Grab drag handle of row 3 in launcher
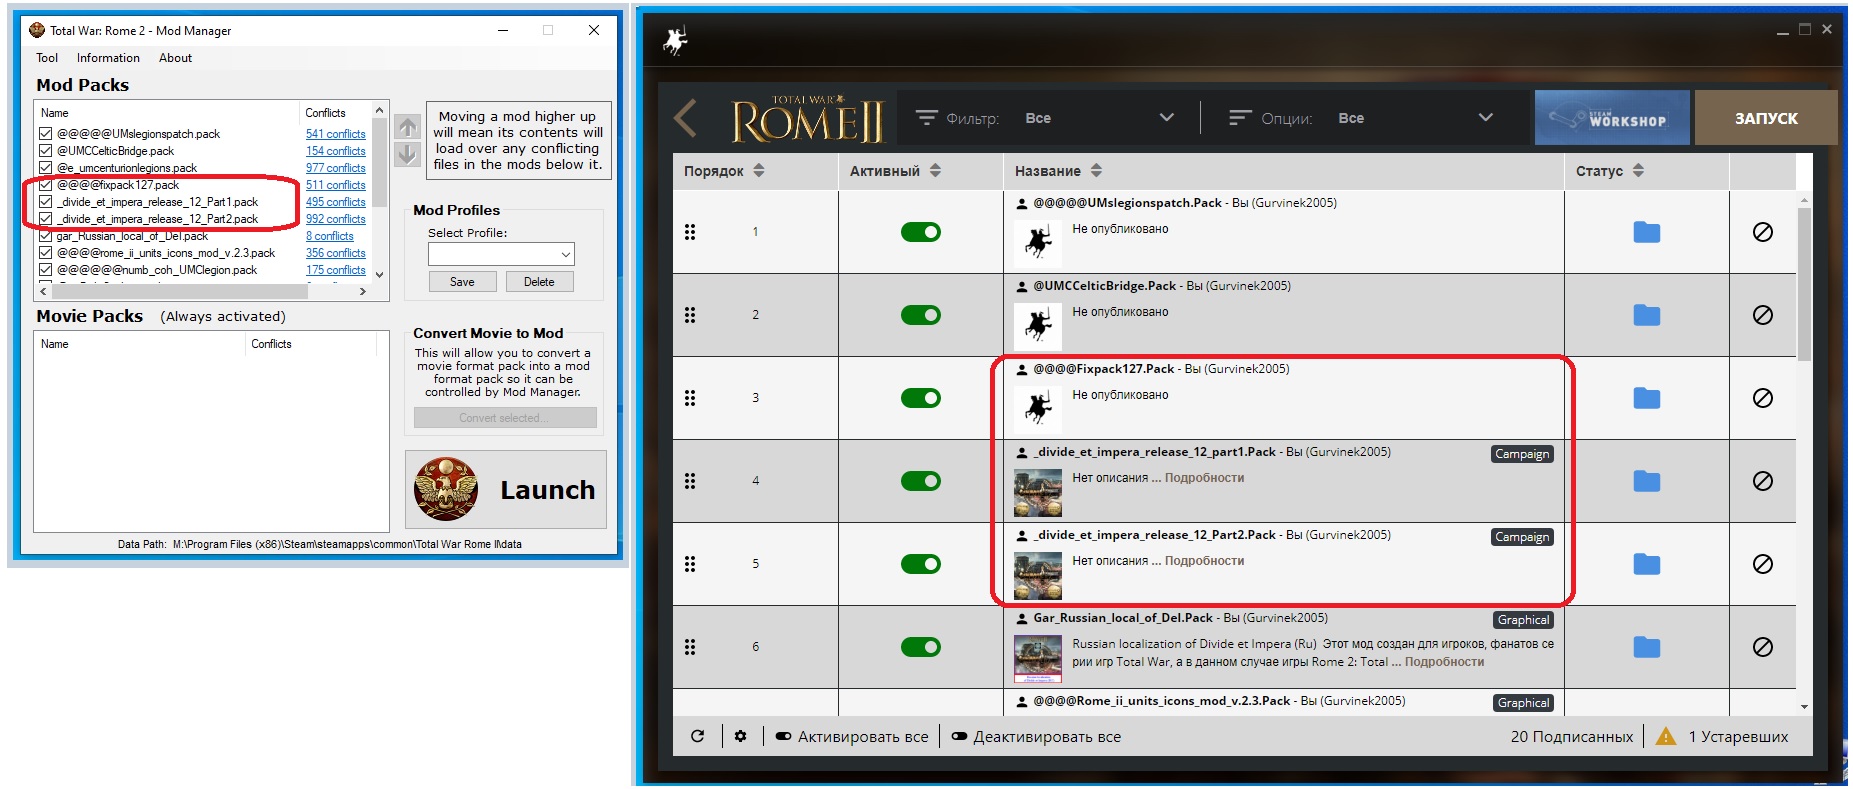This screenshot has height=789, width=1853. 690,398
